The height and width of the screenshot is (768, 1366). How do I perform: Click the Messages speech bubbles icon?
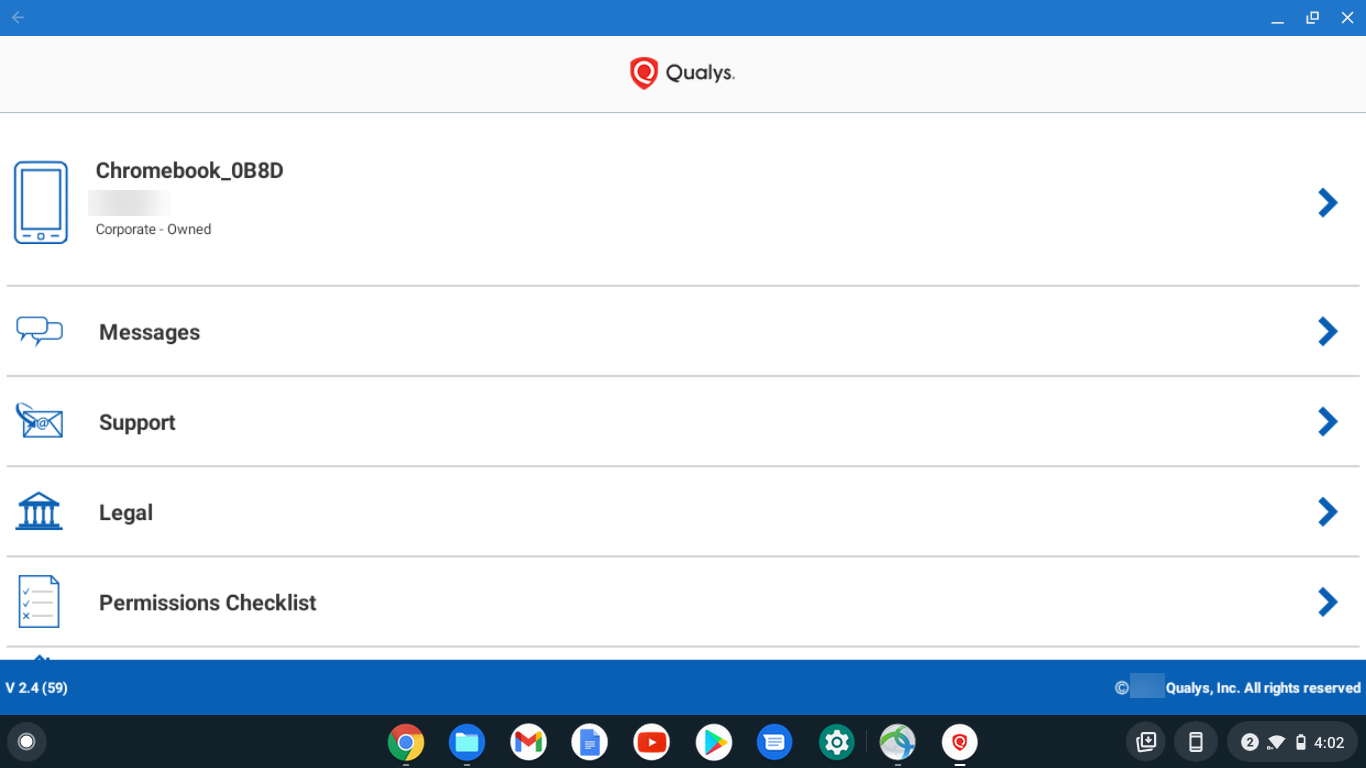click(x=40, y=331)
